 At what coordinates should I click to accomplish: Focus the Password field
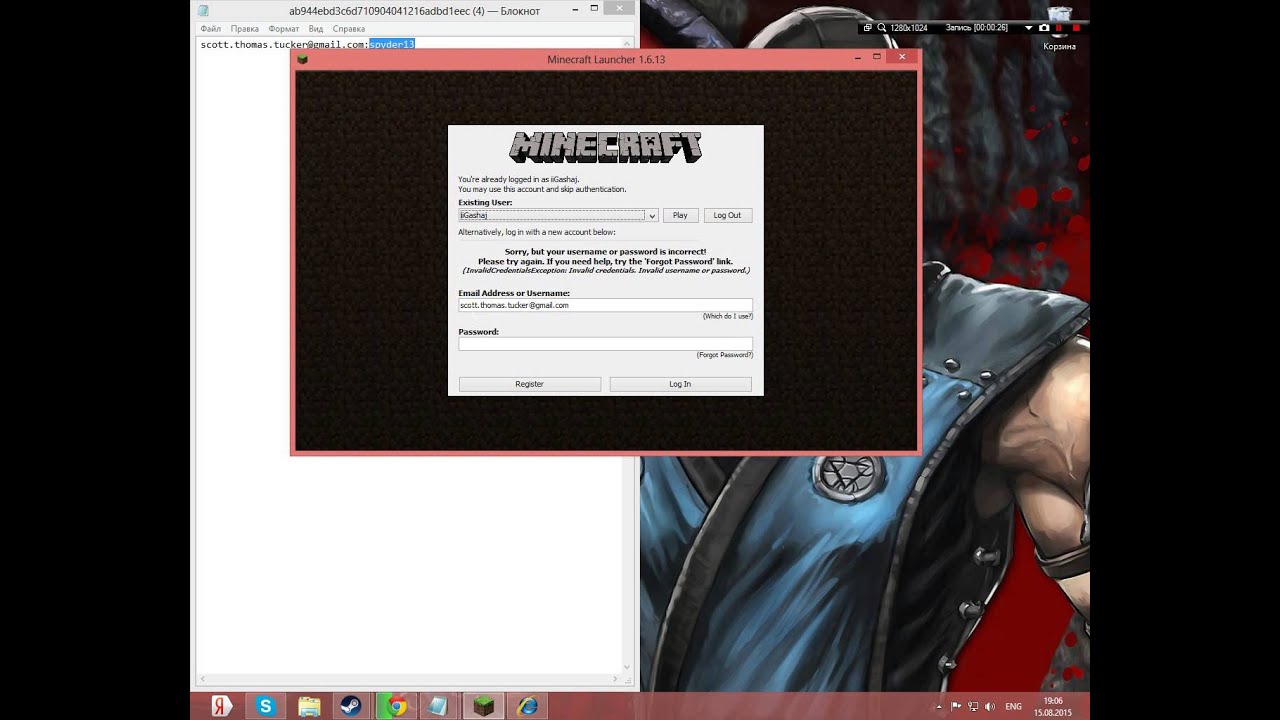tap(605, 344)
